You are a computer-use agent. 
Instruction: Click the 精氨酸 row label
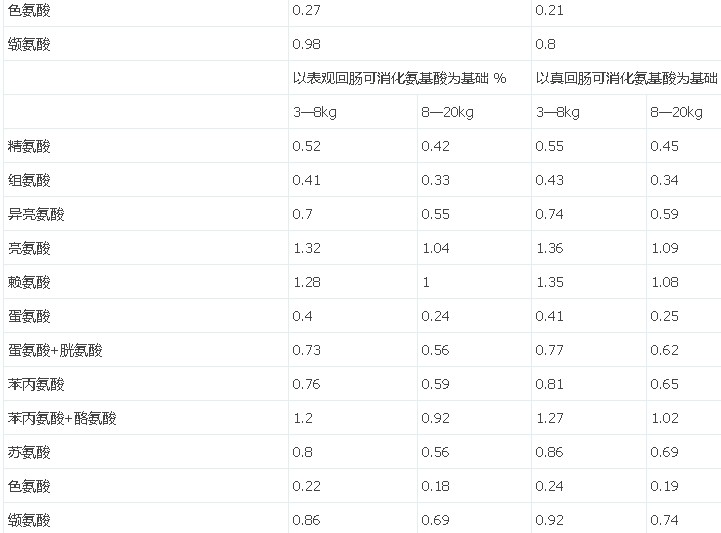point(28,146)
